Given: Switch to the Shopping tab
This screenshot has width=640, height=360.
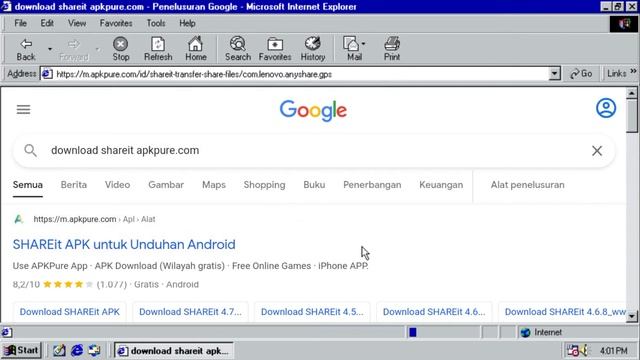Looking at the screenshot, I should point(264,185).
